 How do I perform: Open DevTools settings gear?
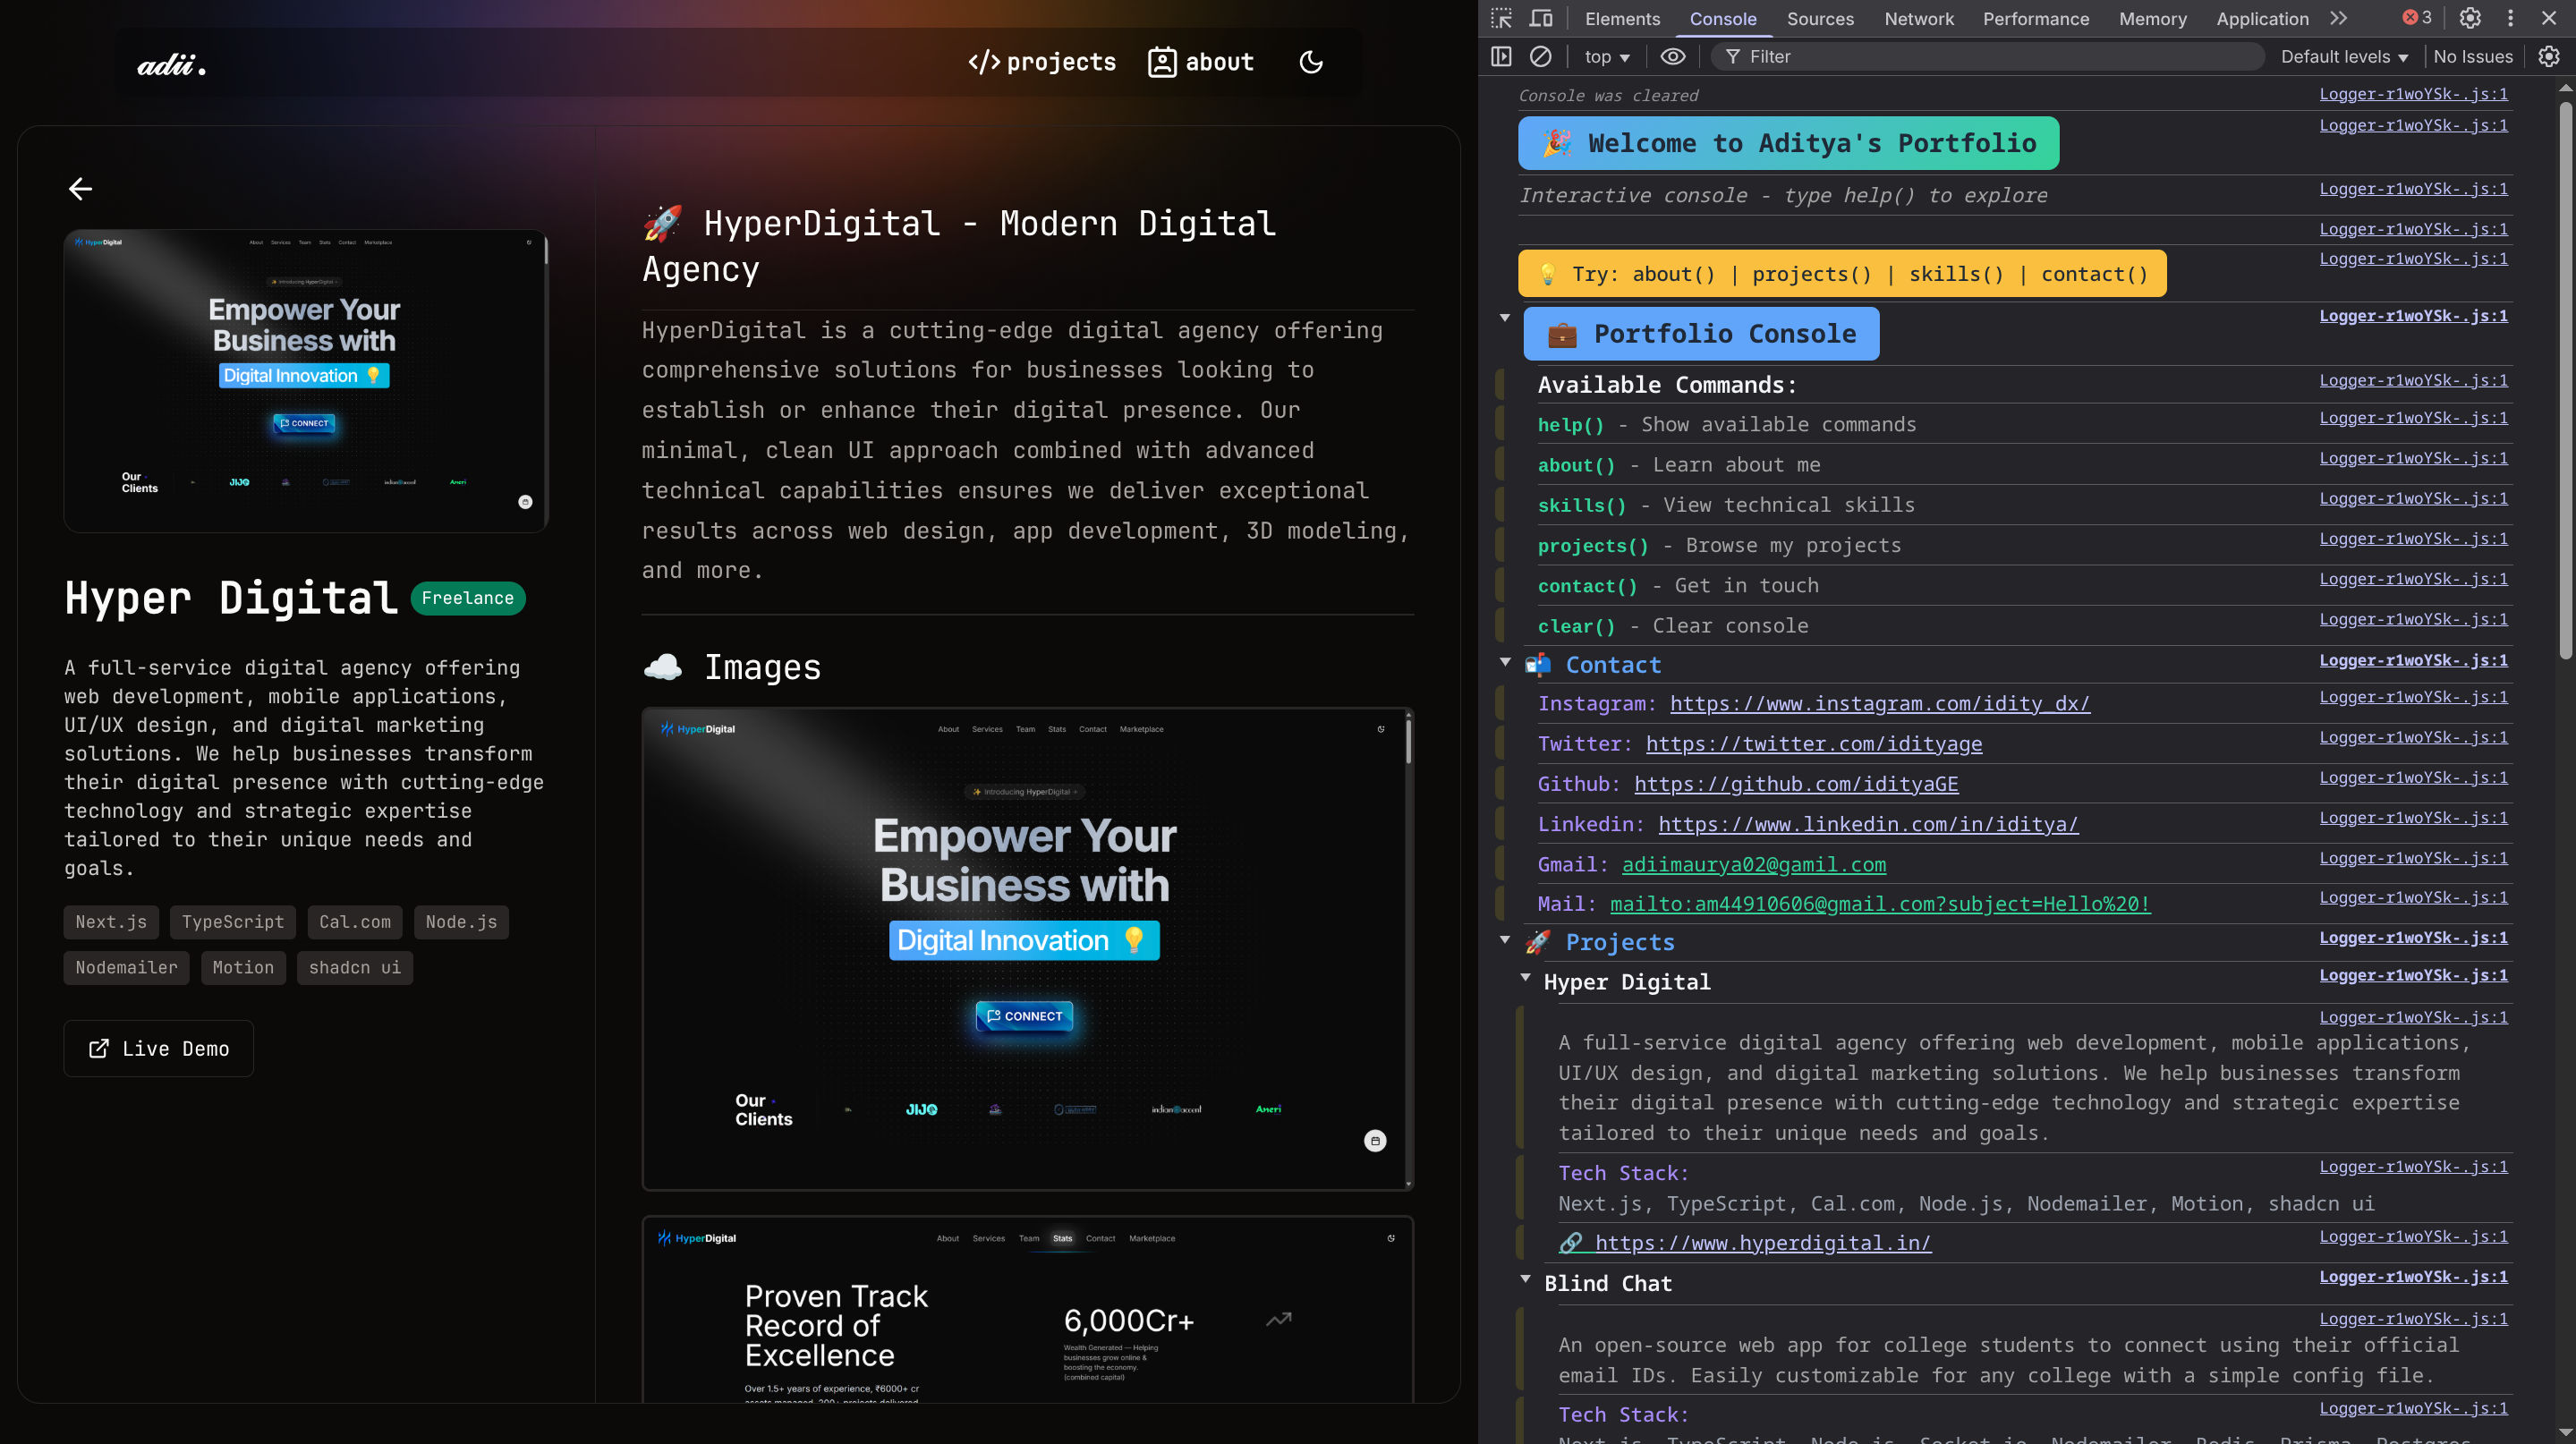[2469, 18]
